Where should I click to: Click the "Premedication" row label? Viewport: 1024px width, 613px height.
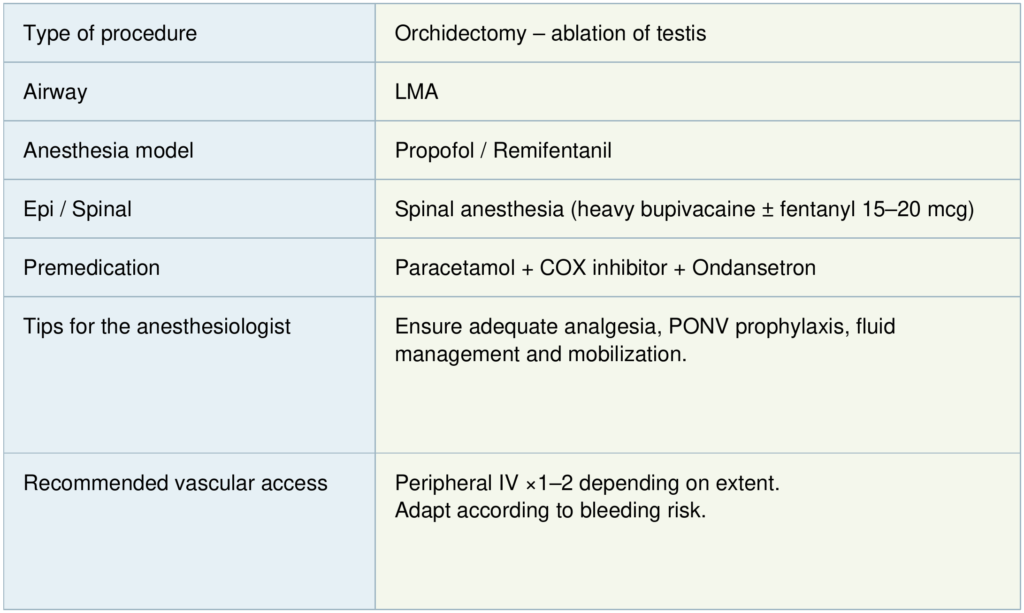91,268
